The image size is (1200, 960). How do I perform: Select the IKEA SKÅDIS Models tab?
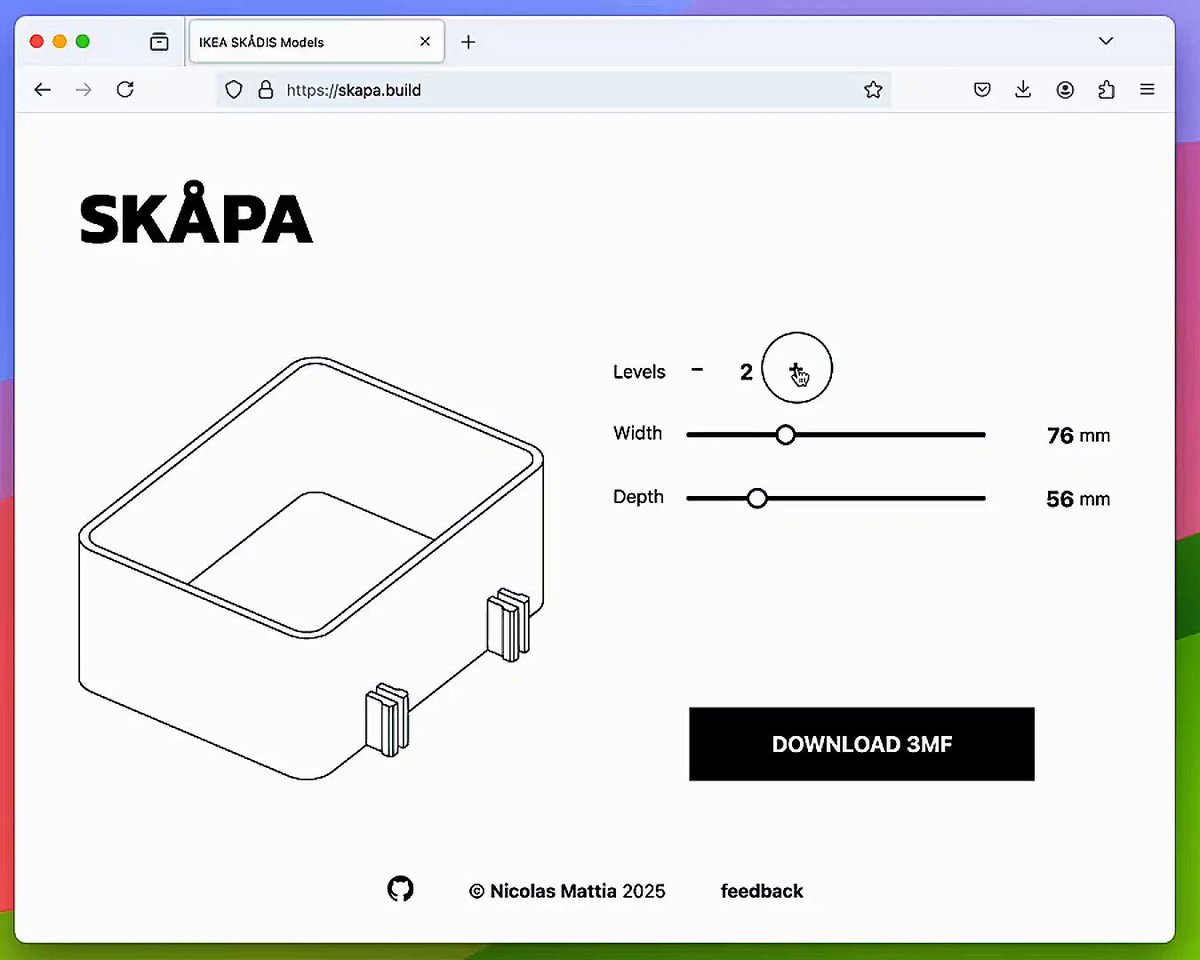point(316,42)
